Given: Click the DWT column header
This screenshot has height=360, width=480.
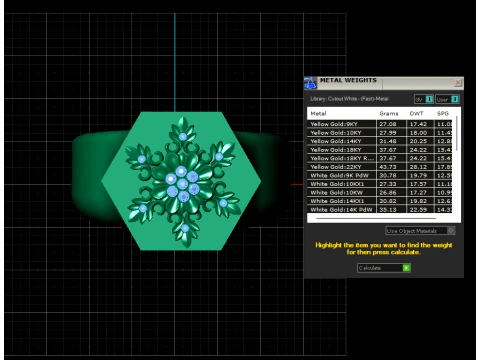Looking at the screenshot, I should coord(417,114).
